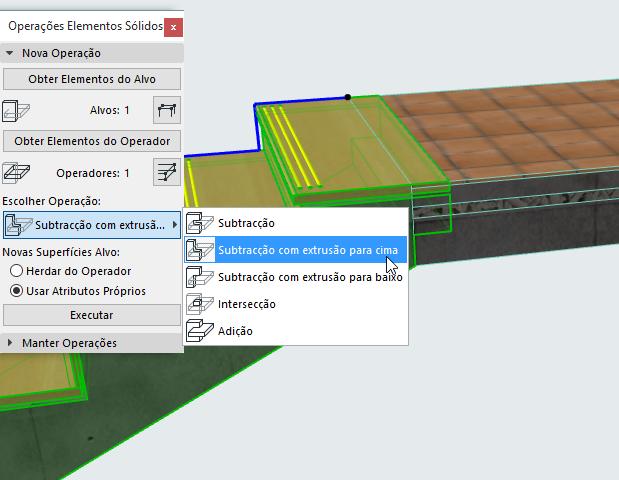Click the select operators icon button
The height and width of the screenshot is (480, 619).
[167, 172]
